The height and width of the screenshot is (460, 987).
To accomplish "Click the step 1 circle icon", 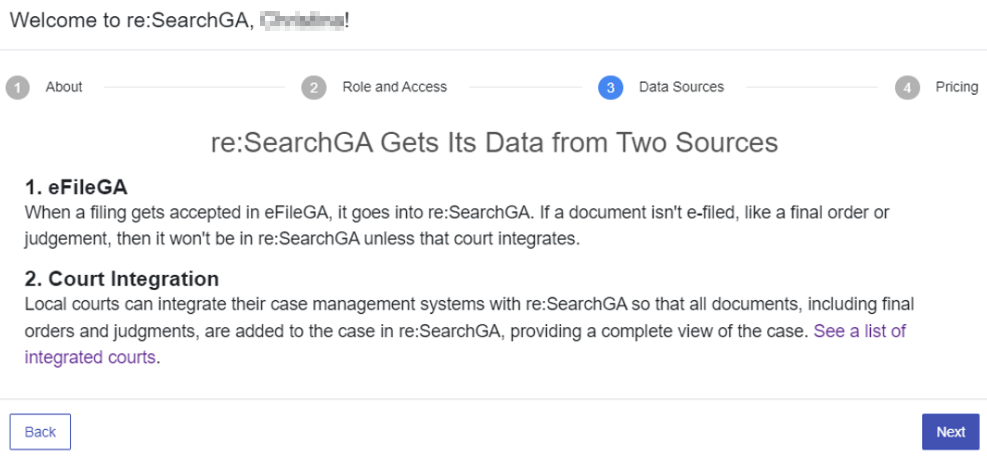I will point(17,88).
